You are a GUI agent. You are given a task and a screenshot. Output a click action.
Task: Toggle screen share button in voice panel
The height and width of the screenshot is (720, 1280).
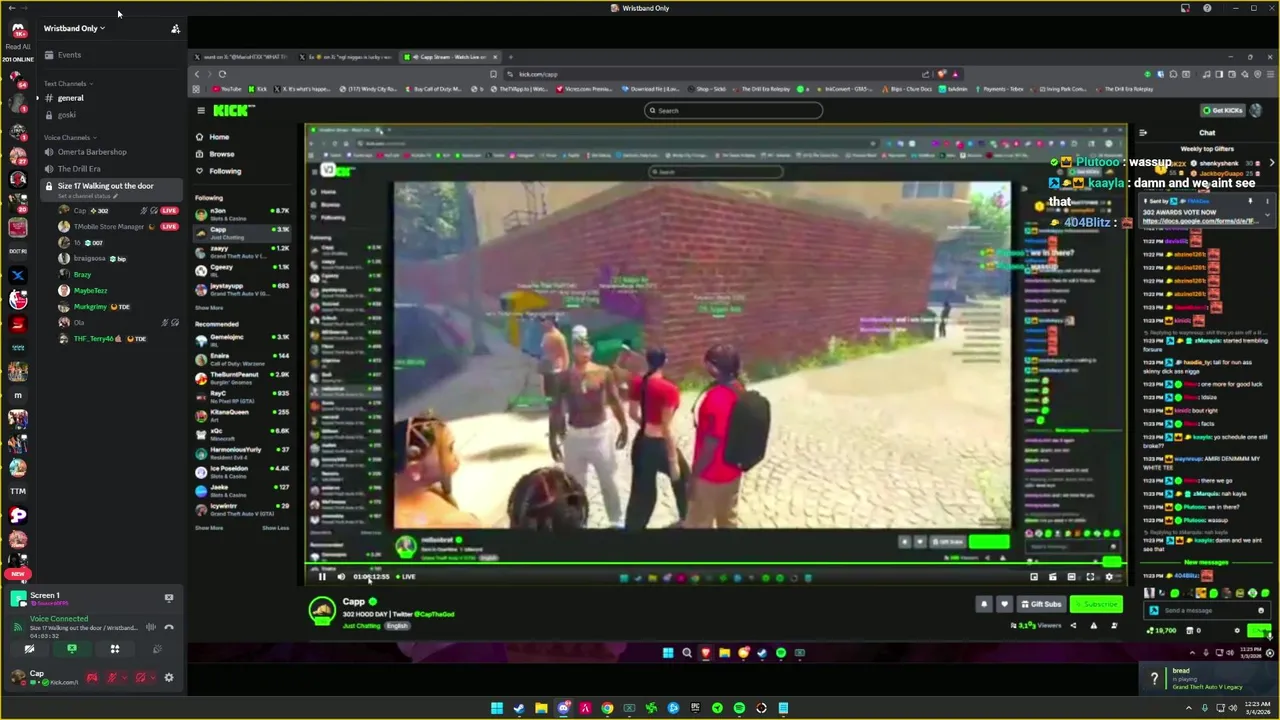[x=72, y=649]
